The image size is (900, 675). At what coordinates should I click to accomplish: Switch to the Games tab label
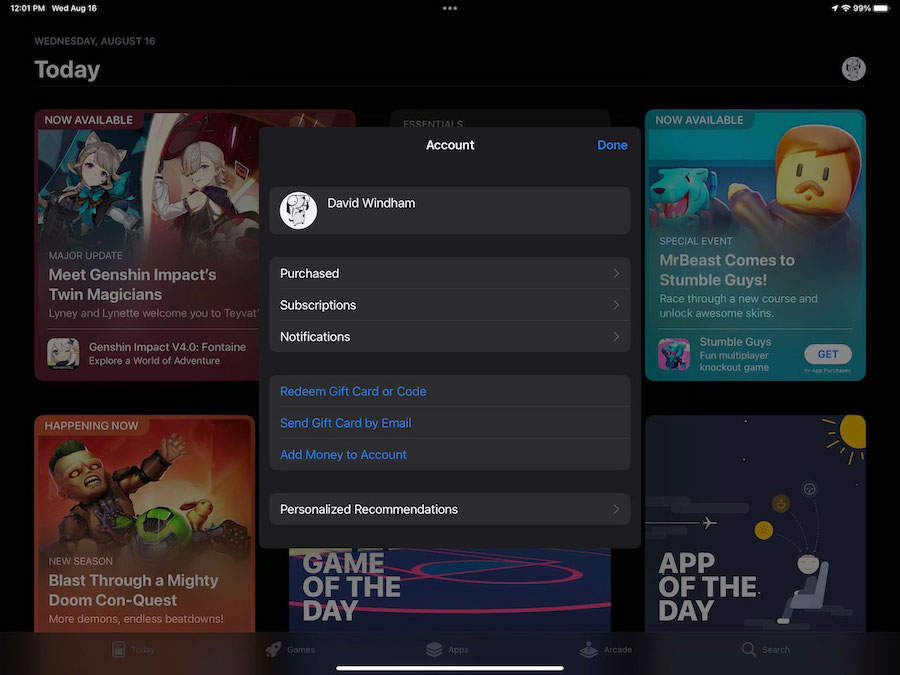pyautogui.click(x=301, y=650)
